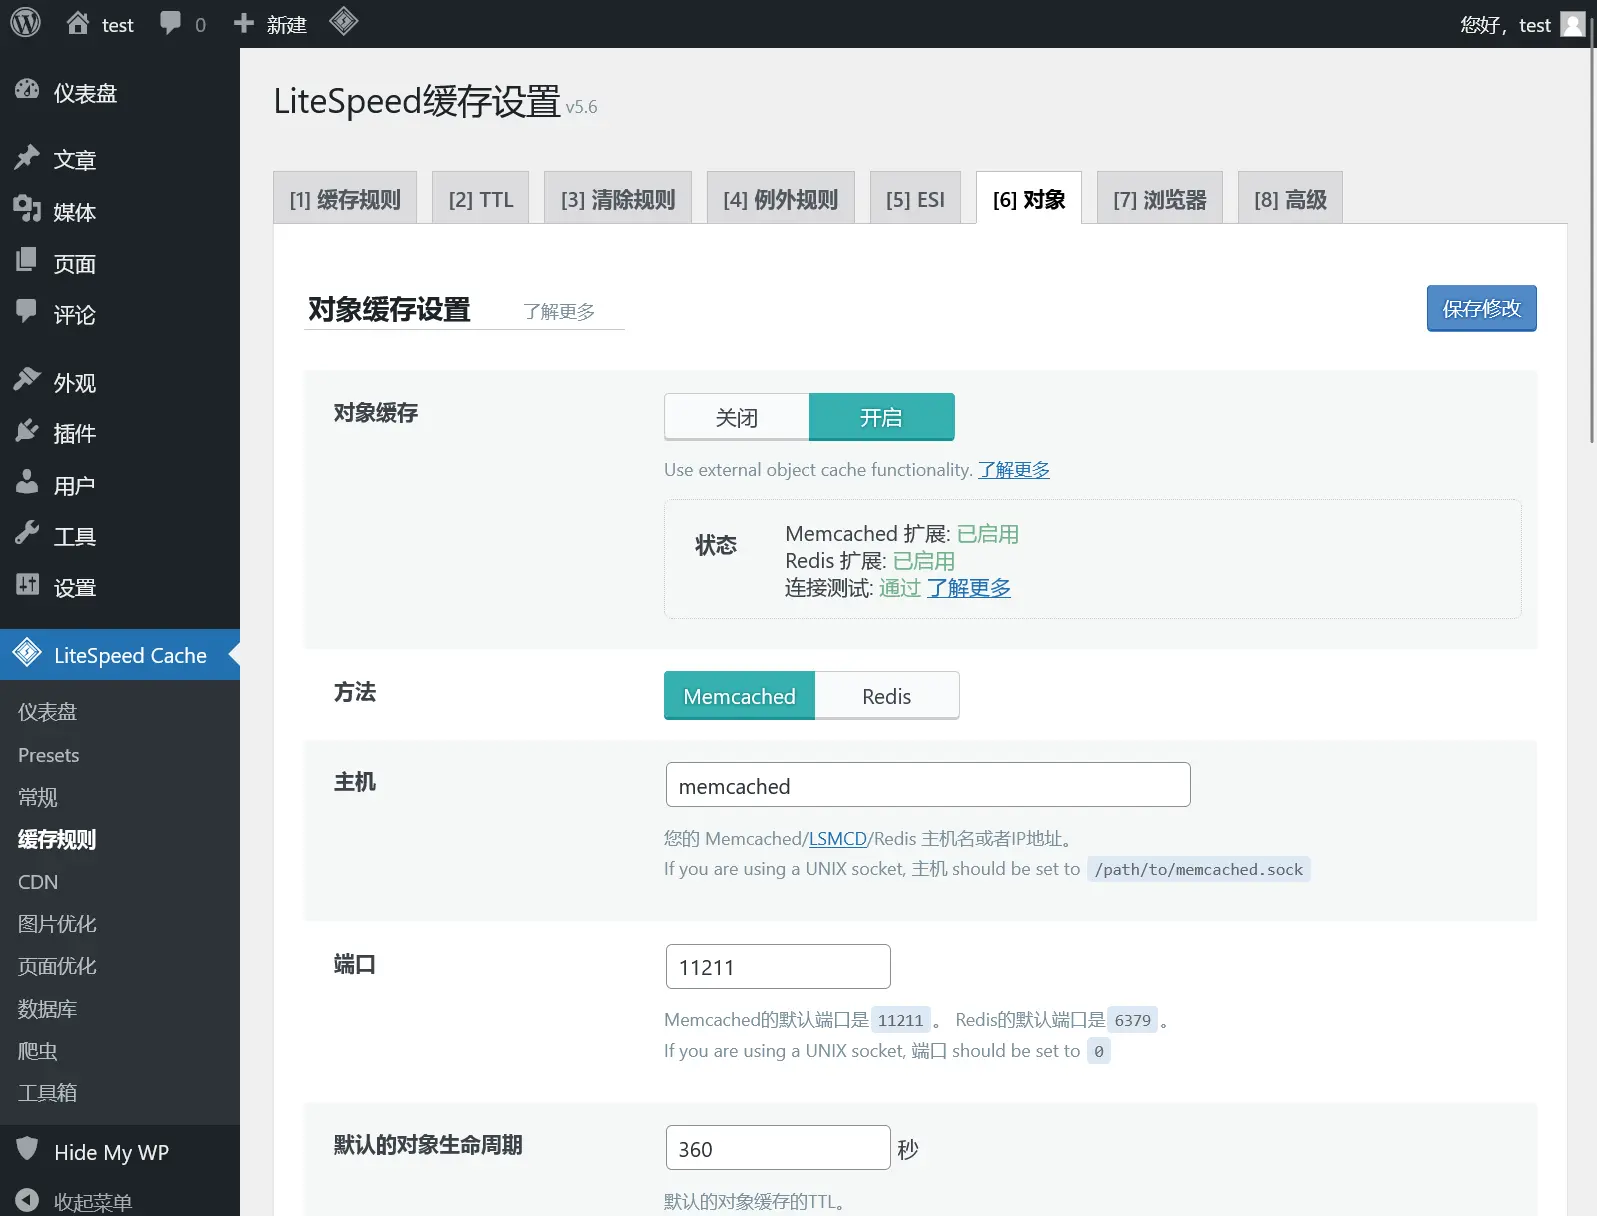Open the LSMCD link under host field
Screen dimensions: 1597x1216
pyautogui.click(x=837, y=838)
